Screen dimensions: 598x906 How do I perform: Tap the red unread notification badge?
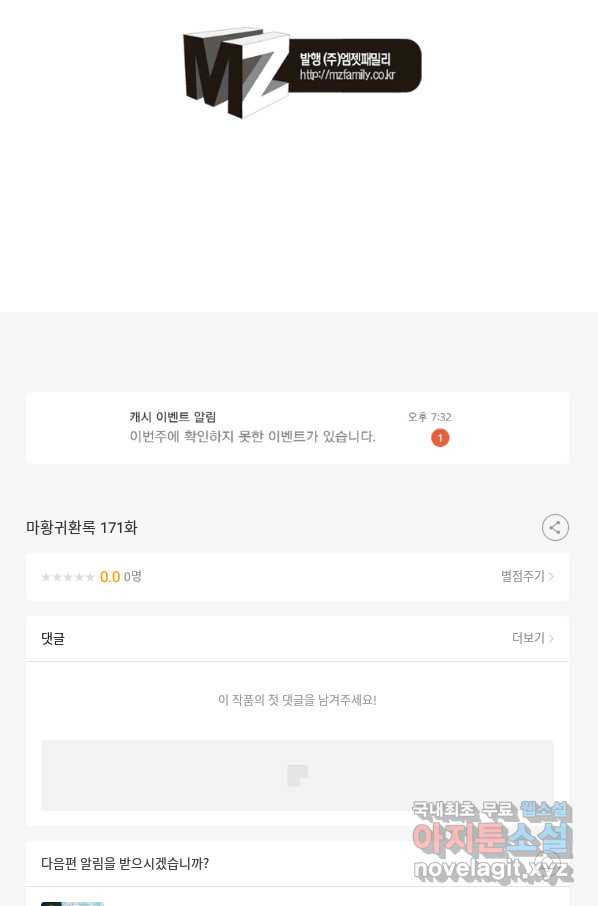440,438
